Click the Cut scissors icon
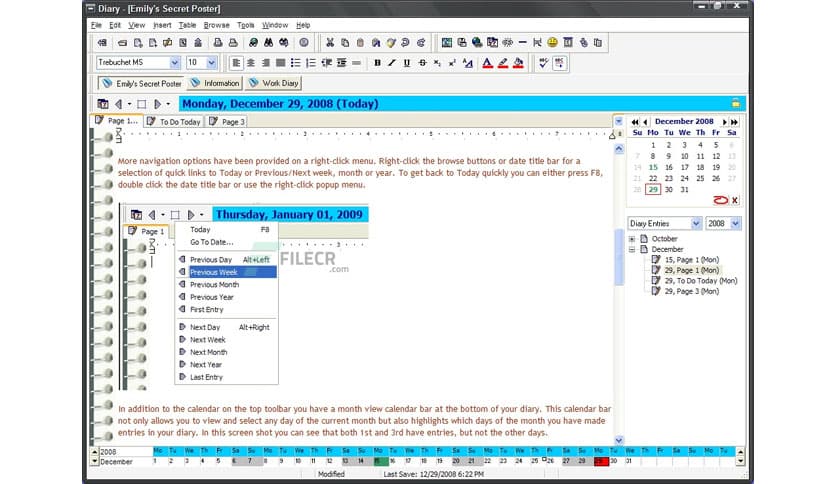Image resolution: width=836 pixels, height=484 pixels. point(330,43)
